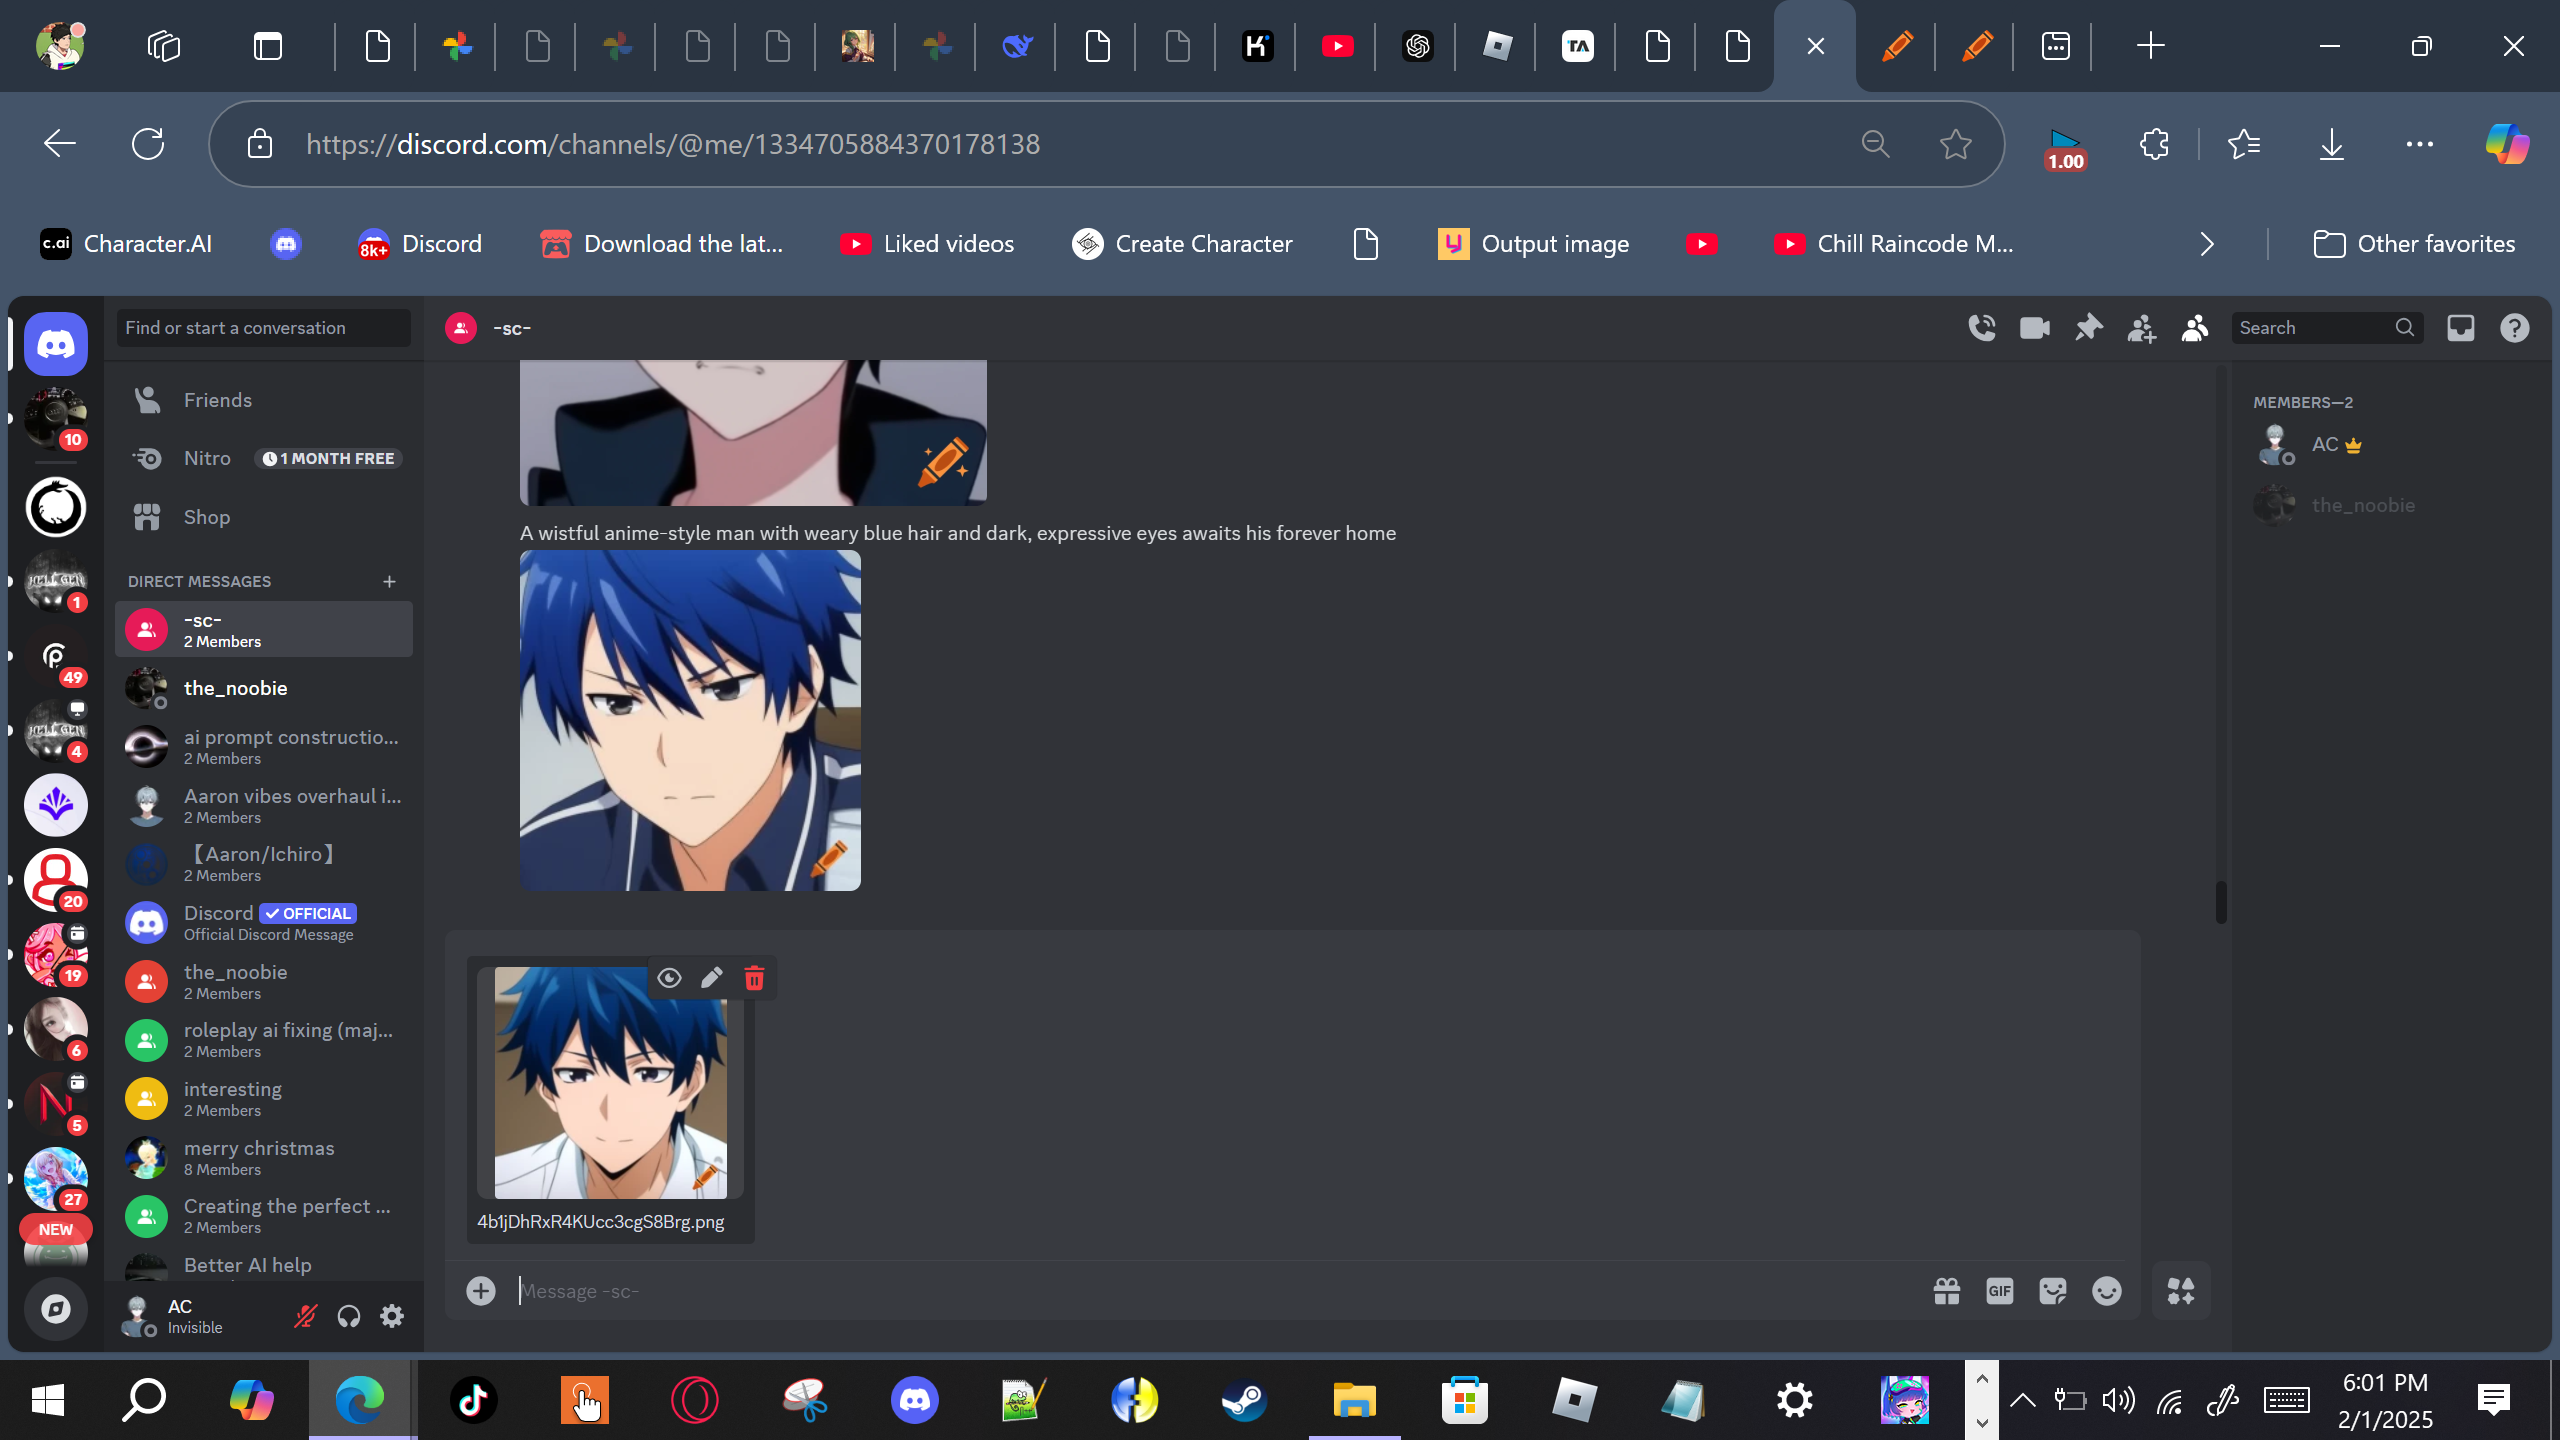Open the Other favorites folder
The image size is (2560, 1440).
click(x=2414, y=244)
